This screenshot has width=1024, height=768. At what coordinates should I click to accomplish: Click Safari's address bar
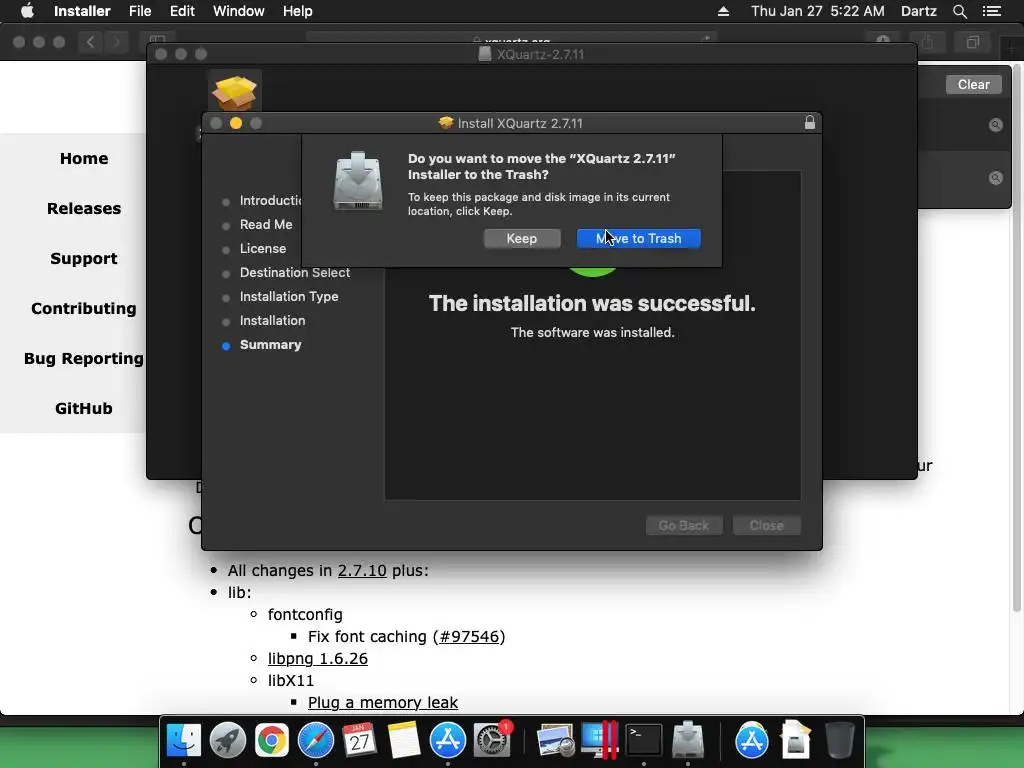(x=511, y=39)
